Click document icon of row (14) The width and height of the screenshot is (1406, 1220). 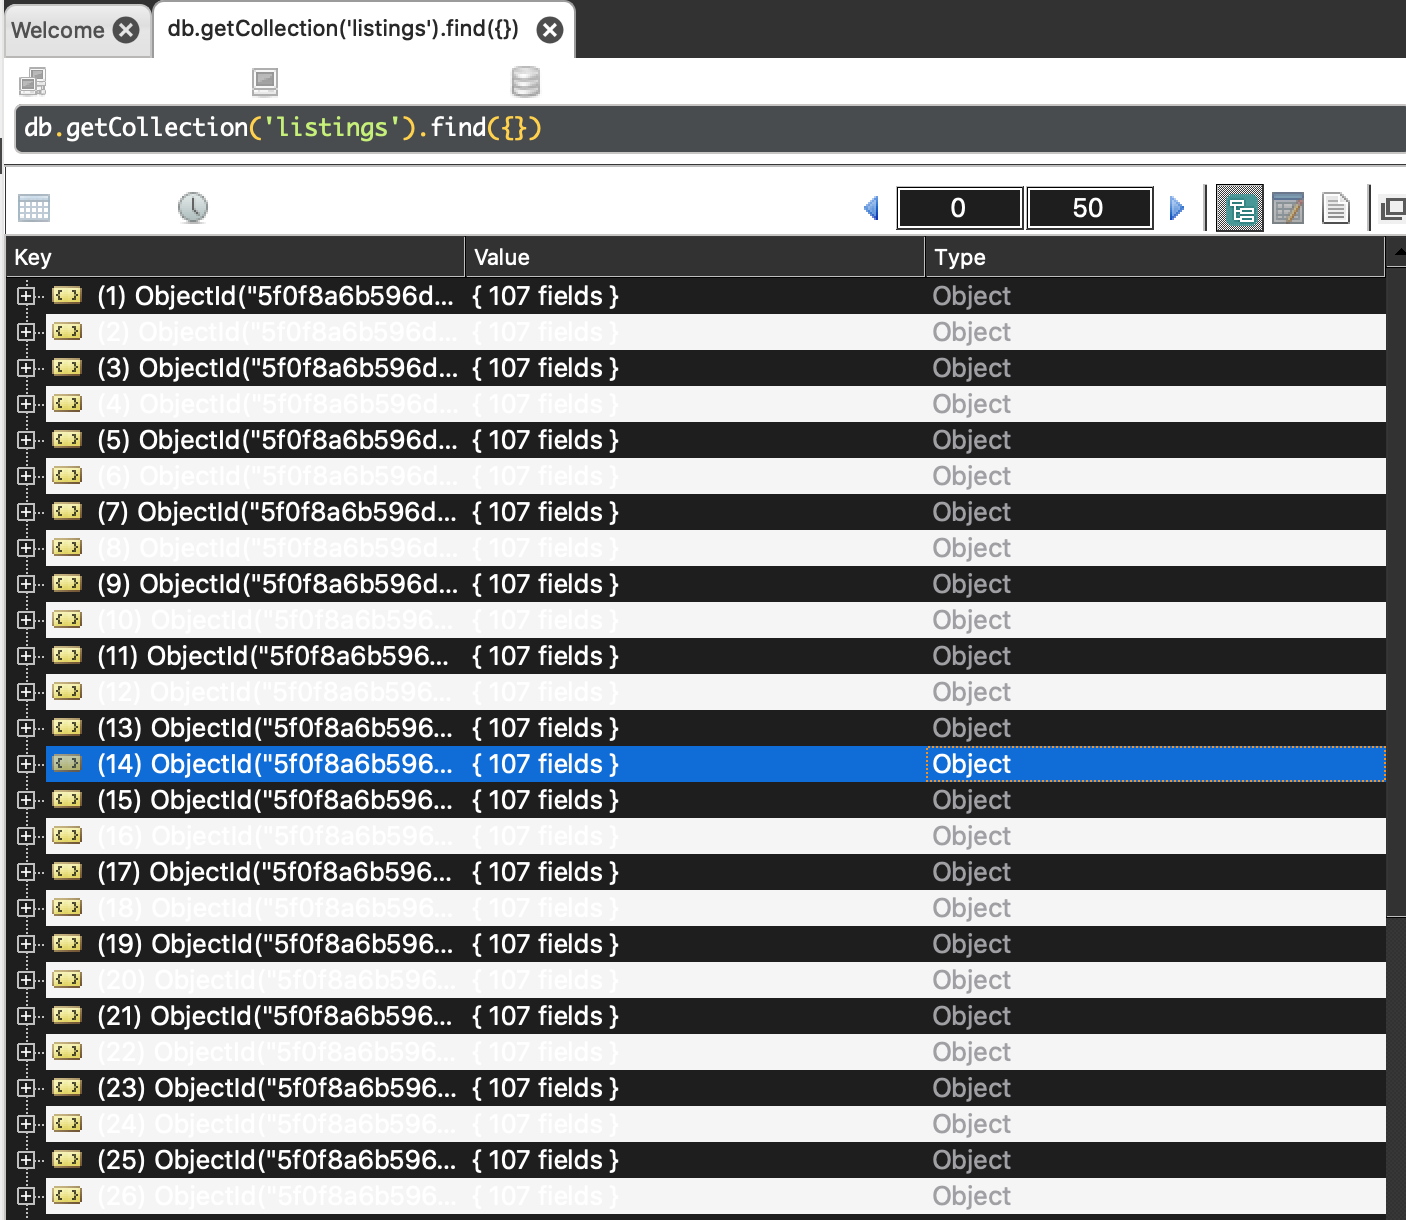(67, 763)
